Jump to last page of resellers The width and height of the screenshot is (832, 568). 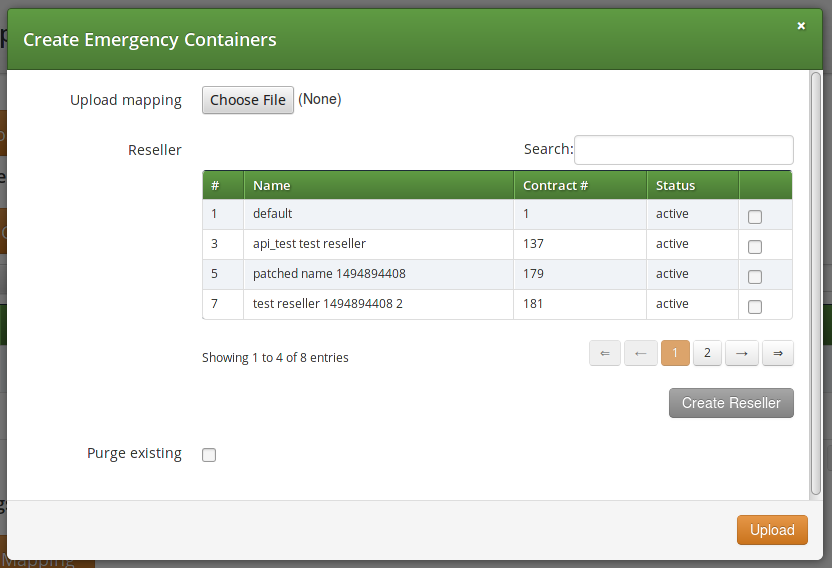coord(777,353)
